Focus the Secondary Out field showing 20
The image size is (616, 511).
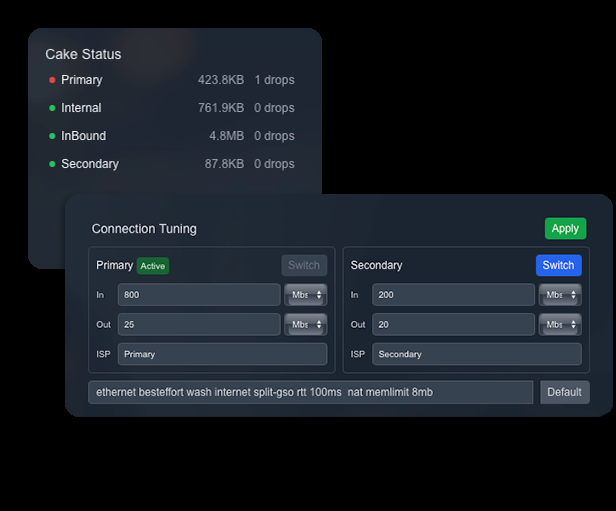point(453,324)
